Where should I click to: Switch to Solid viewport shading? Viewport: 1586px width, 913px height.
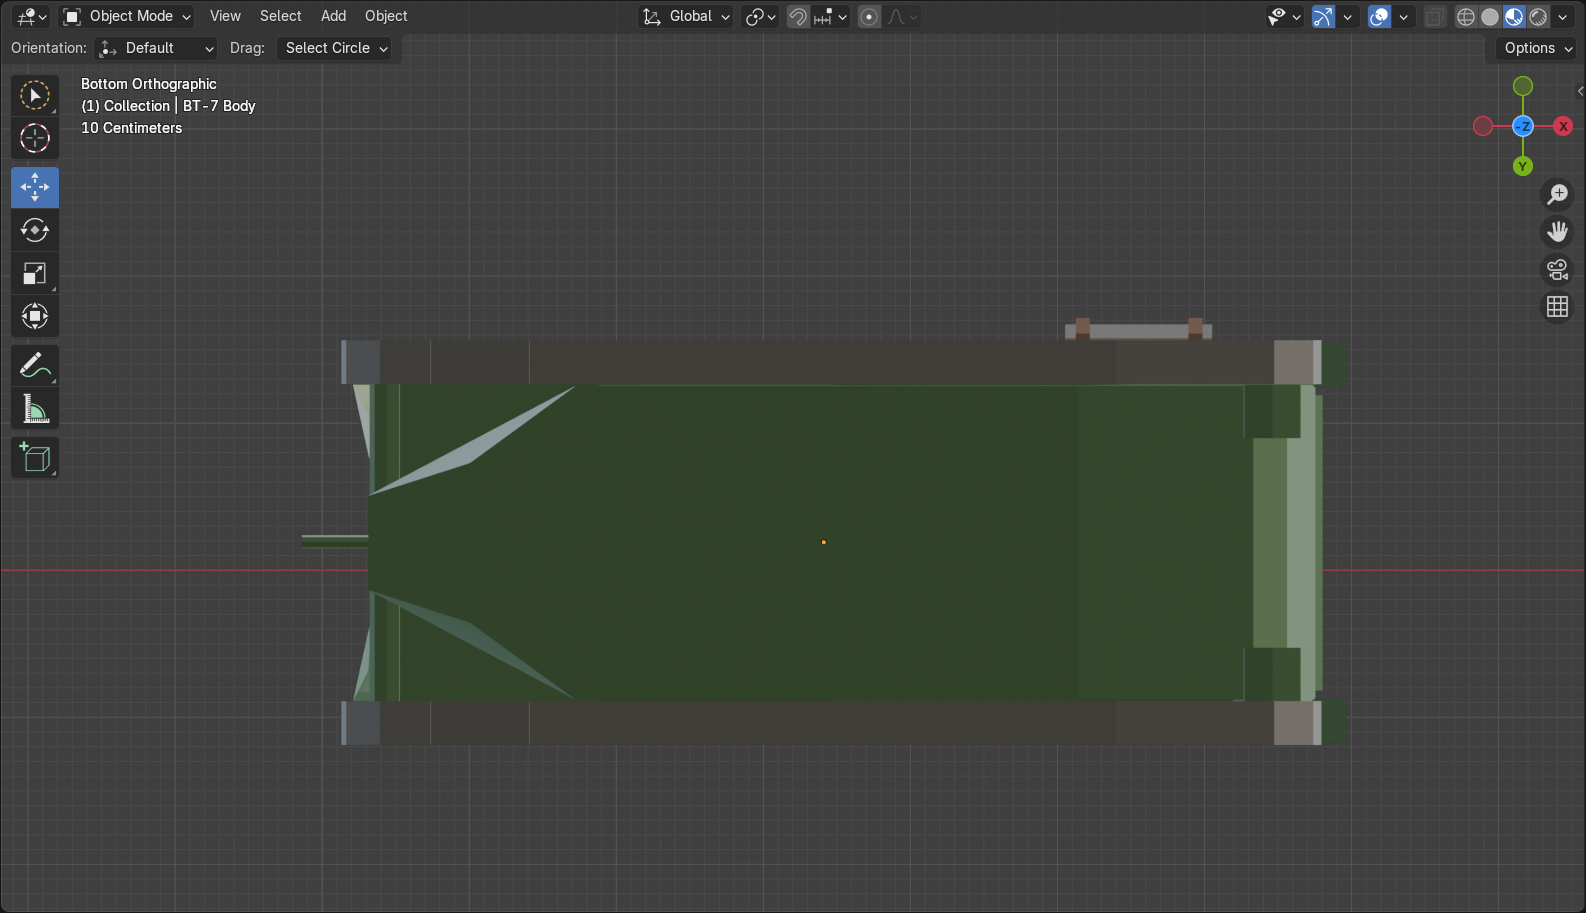(x=1490, y=17)
